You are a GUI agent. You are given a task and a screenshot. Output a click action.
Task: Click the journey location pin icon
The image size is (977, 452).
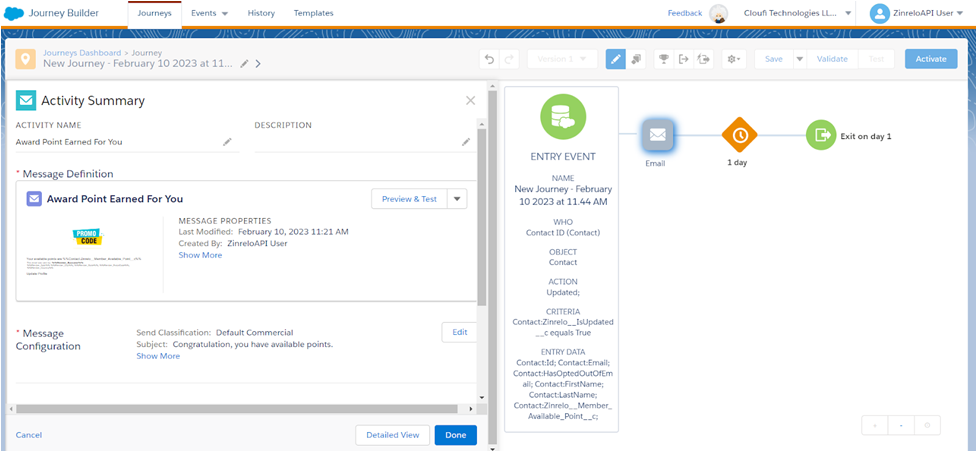[x=26, y=59]
